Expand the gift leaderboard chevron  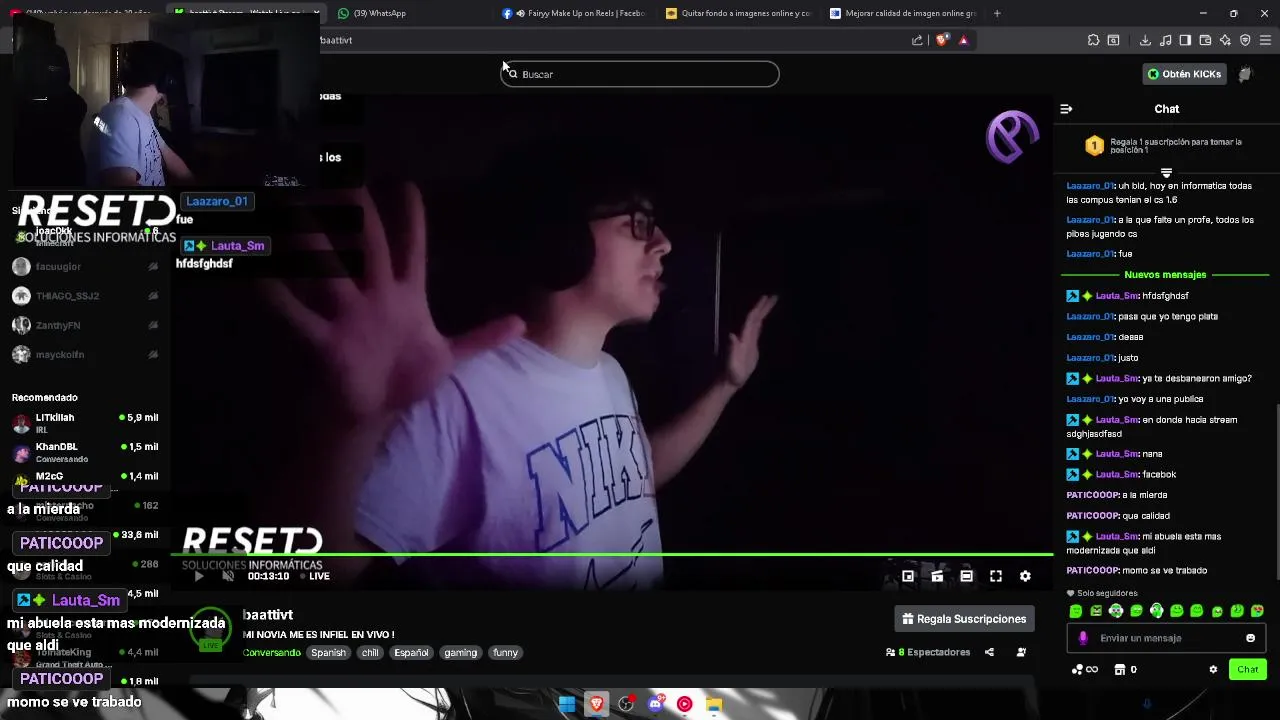click(1166, 173)
